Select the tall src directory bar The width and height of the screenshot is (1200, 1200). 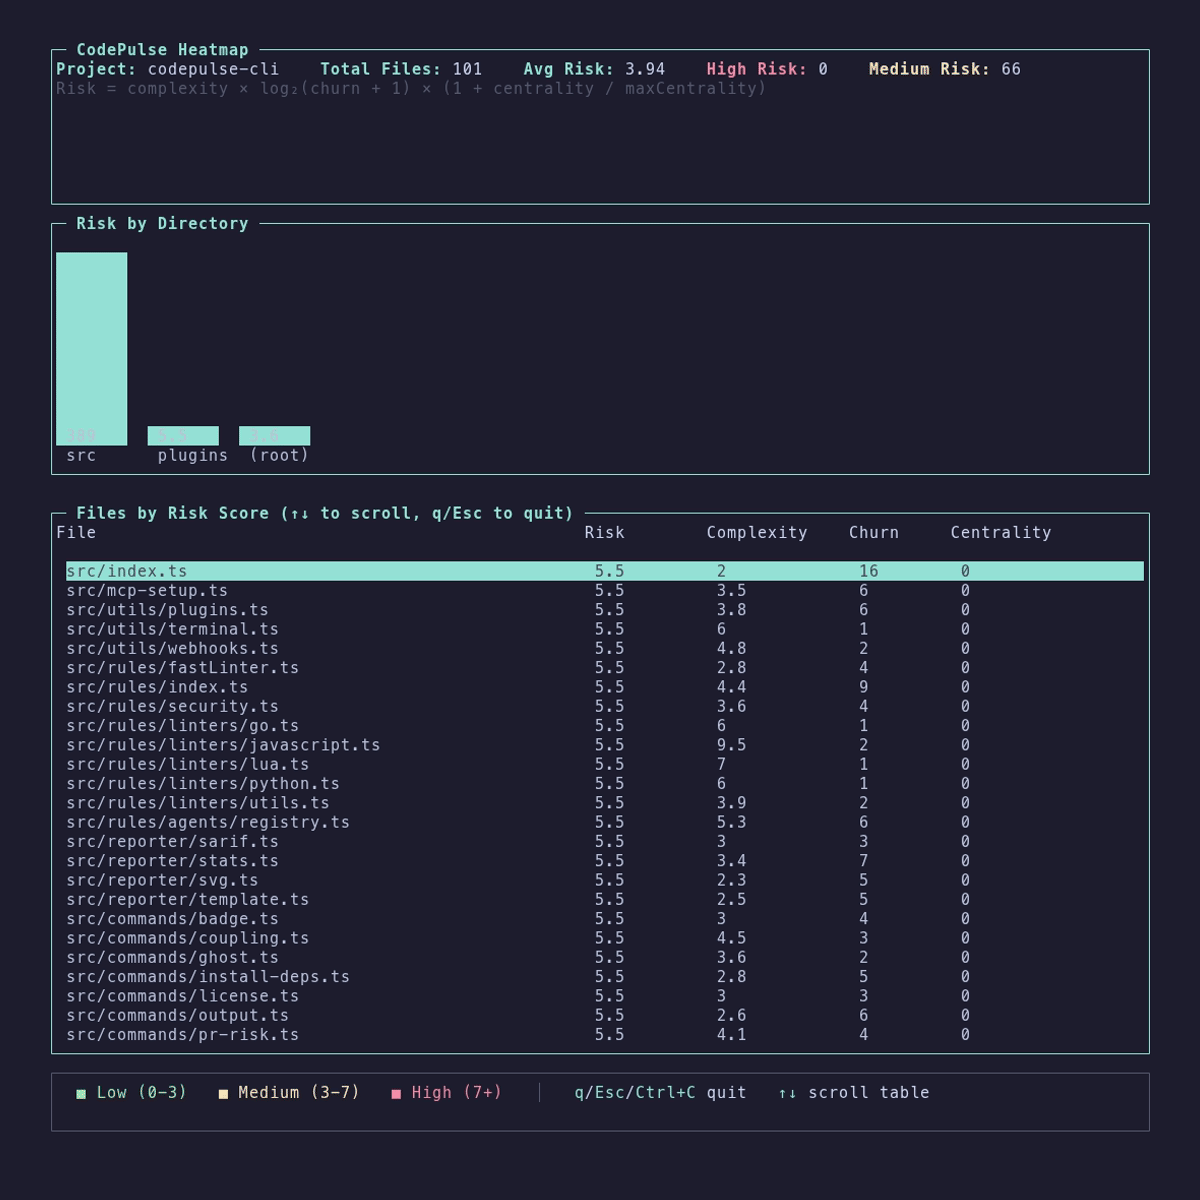click(x=92, y=349)
